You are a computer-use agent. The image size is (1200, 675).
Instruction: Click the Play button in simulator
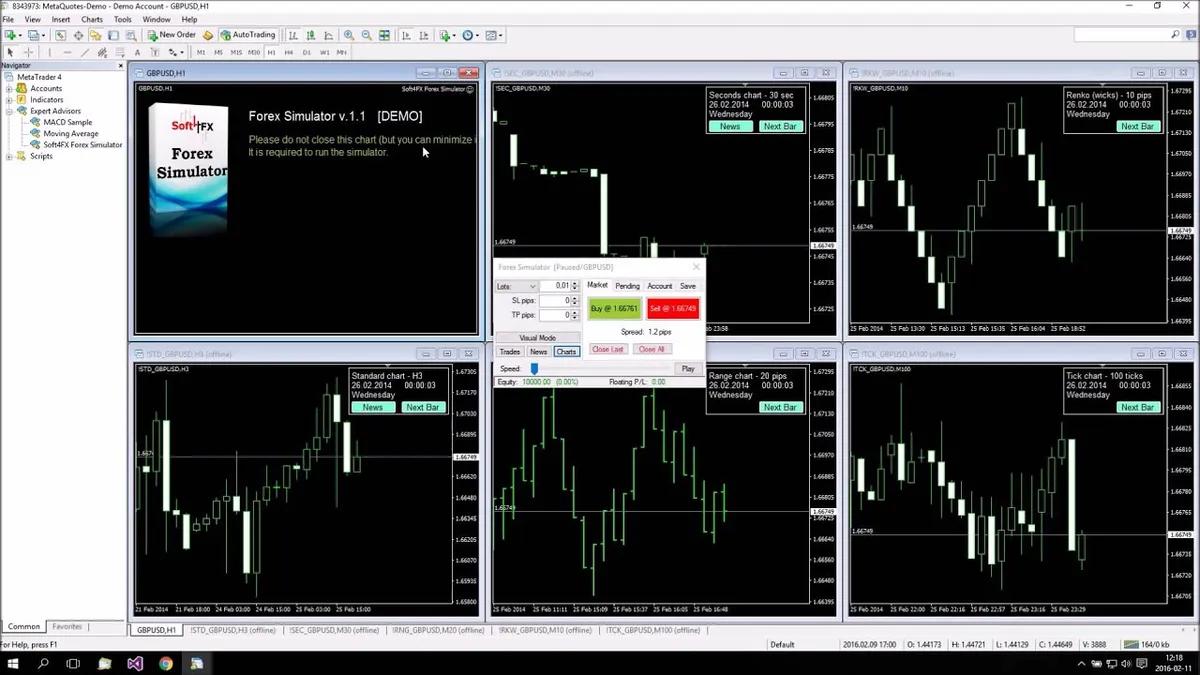coord(688,369)
